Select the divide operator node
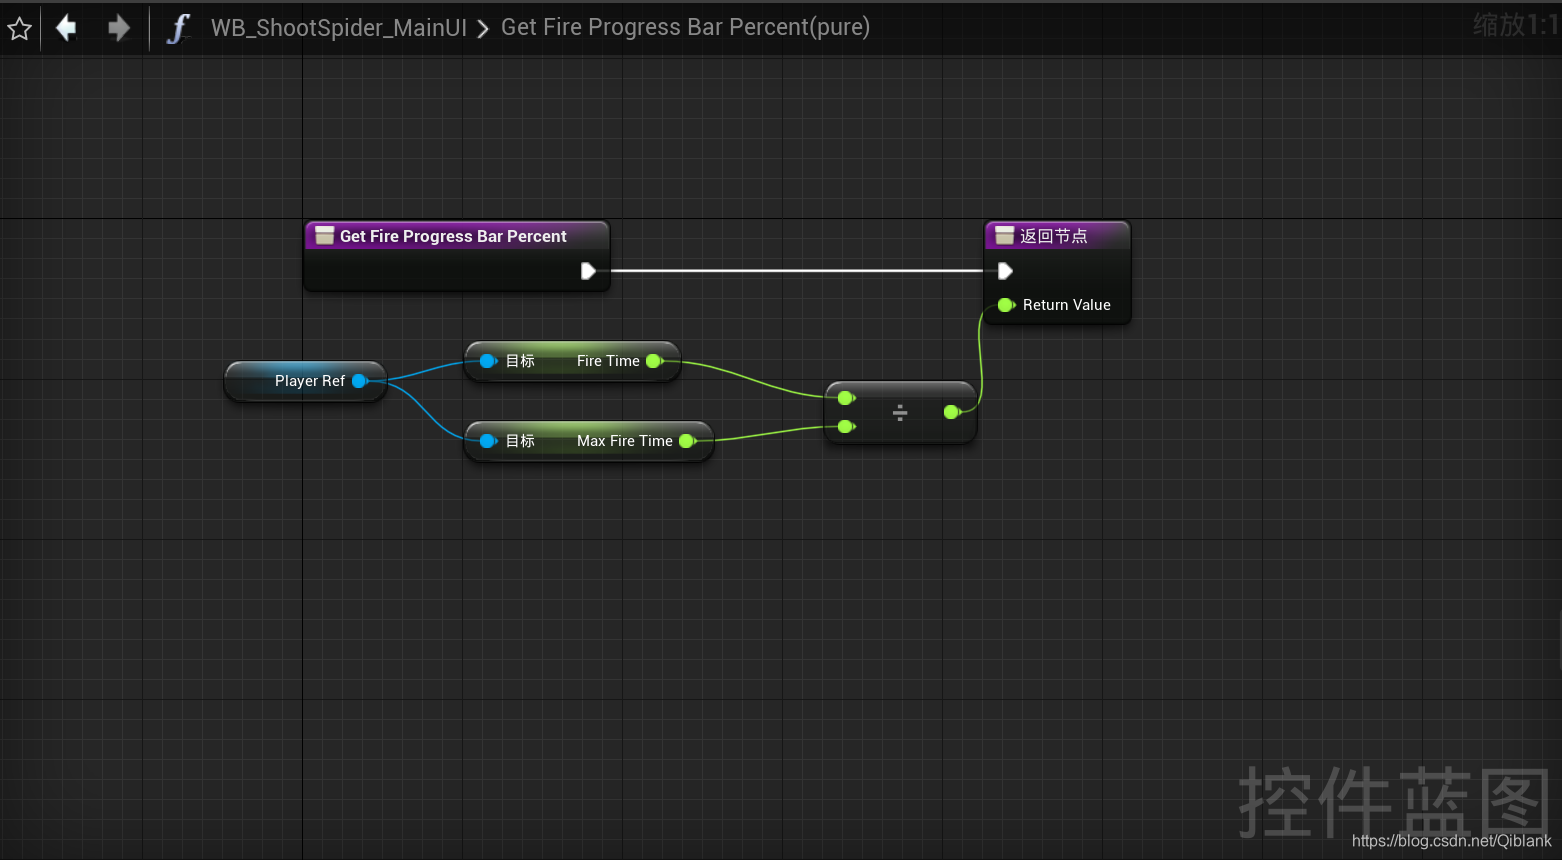Image resolution: width=1562 pixels, height=860 pixels. (900, 412)
